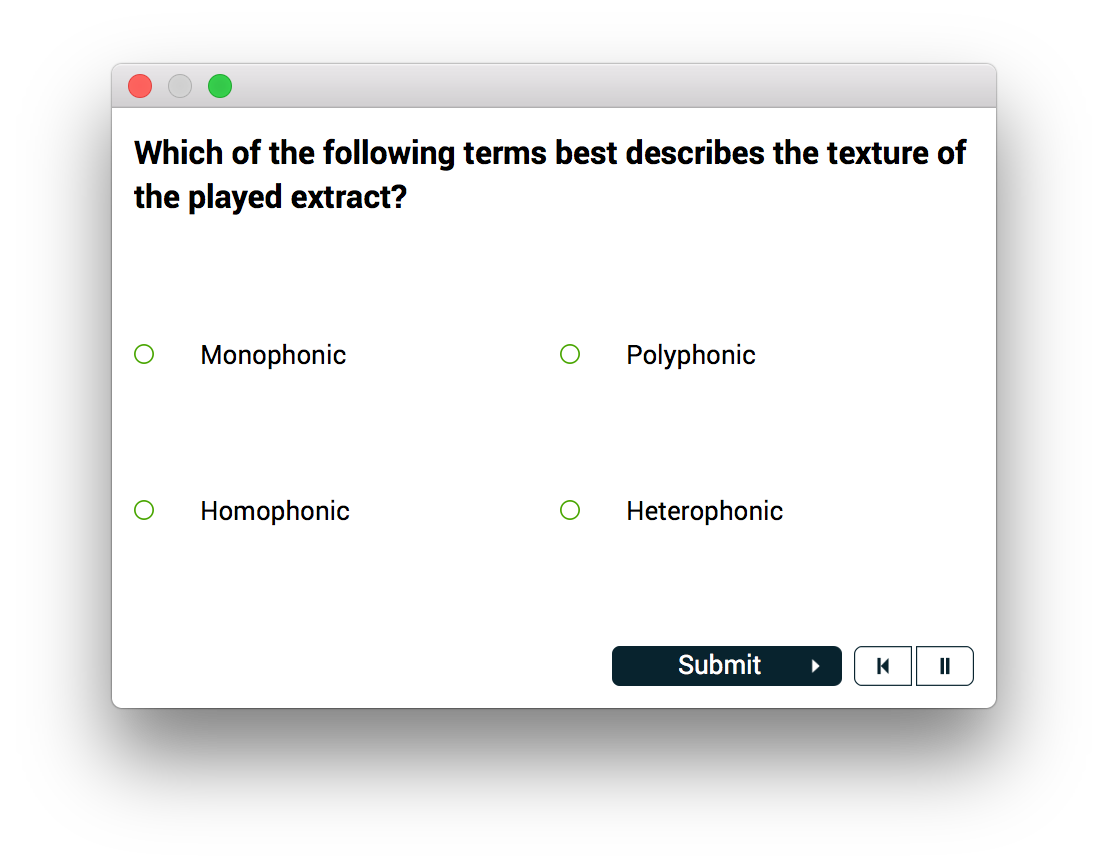
Task: Click the Monophonic answer label
Action: coord(273,355)
